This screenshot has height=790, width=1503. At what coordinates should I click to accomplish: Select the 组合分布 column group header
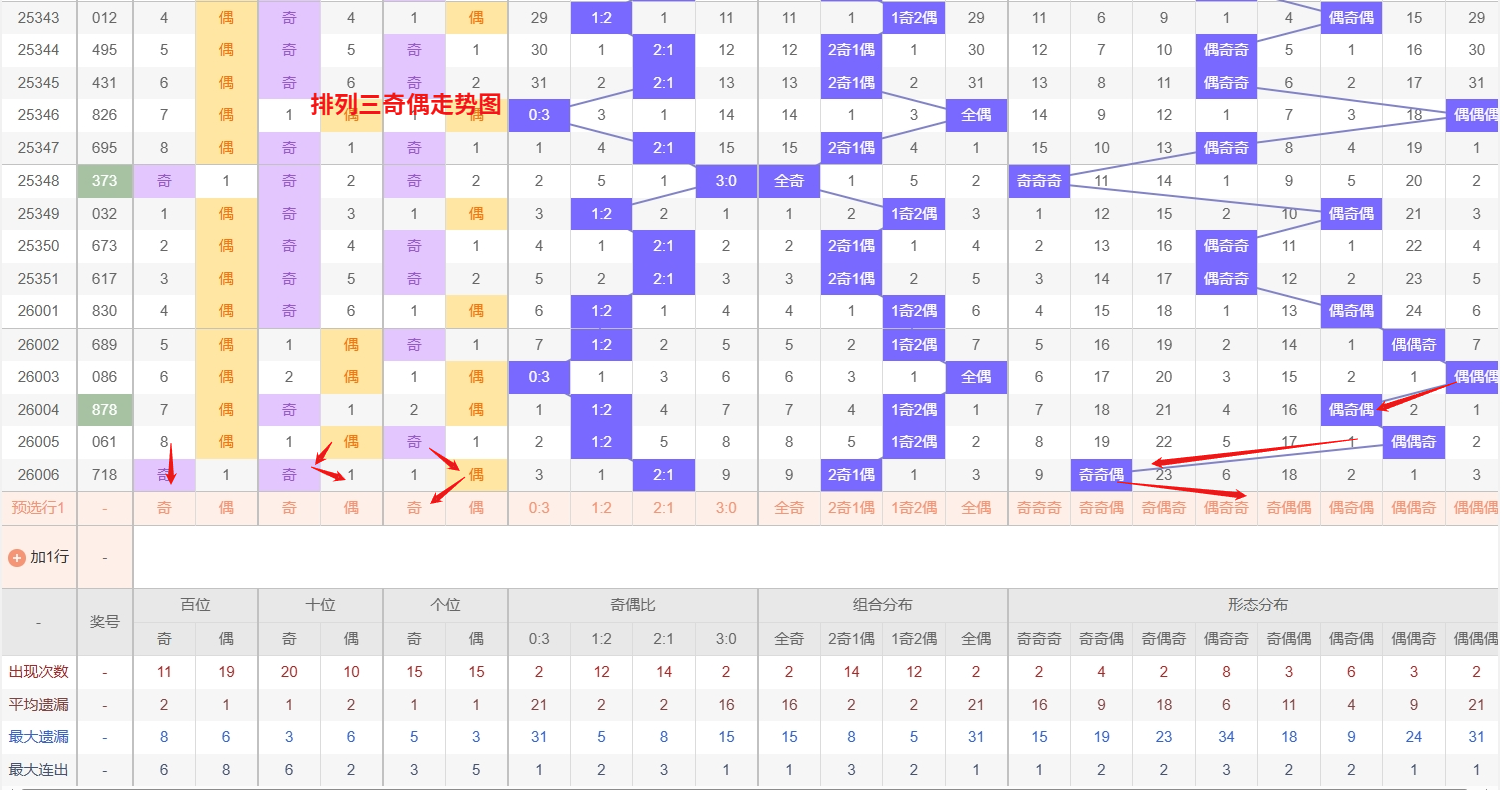(882, 605)
